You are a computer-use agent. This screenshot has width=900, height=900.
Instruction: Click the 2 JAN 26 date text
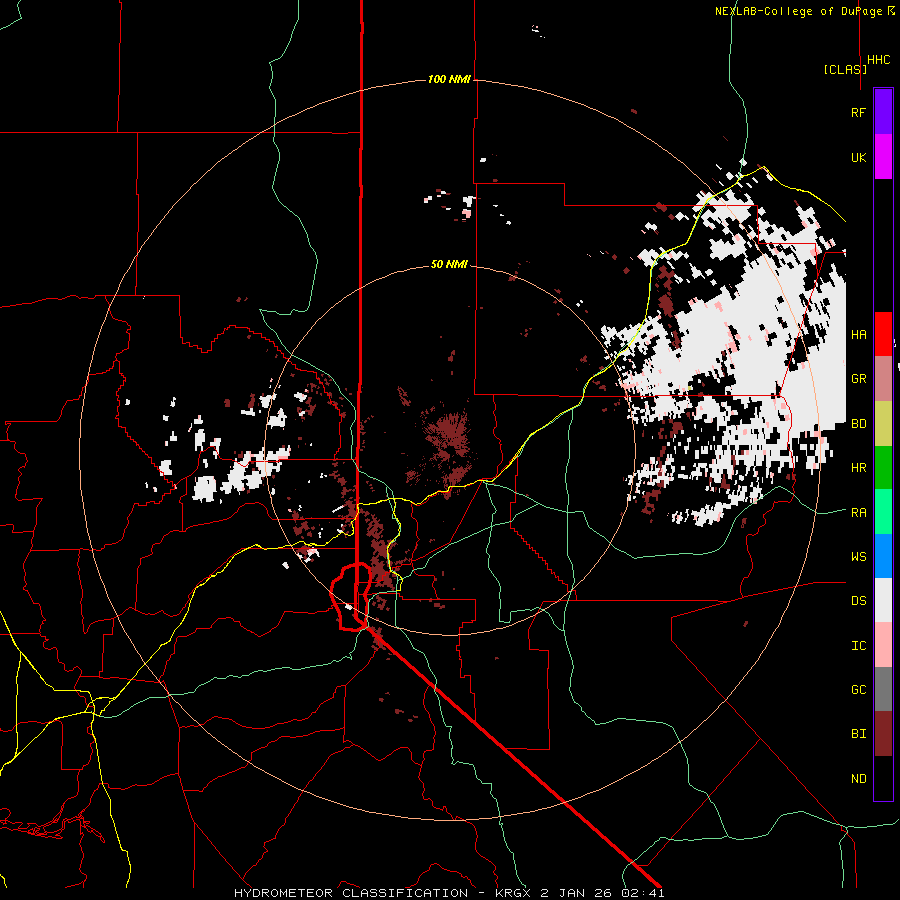coord(578,893)
